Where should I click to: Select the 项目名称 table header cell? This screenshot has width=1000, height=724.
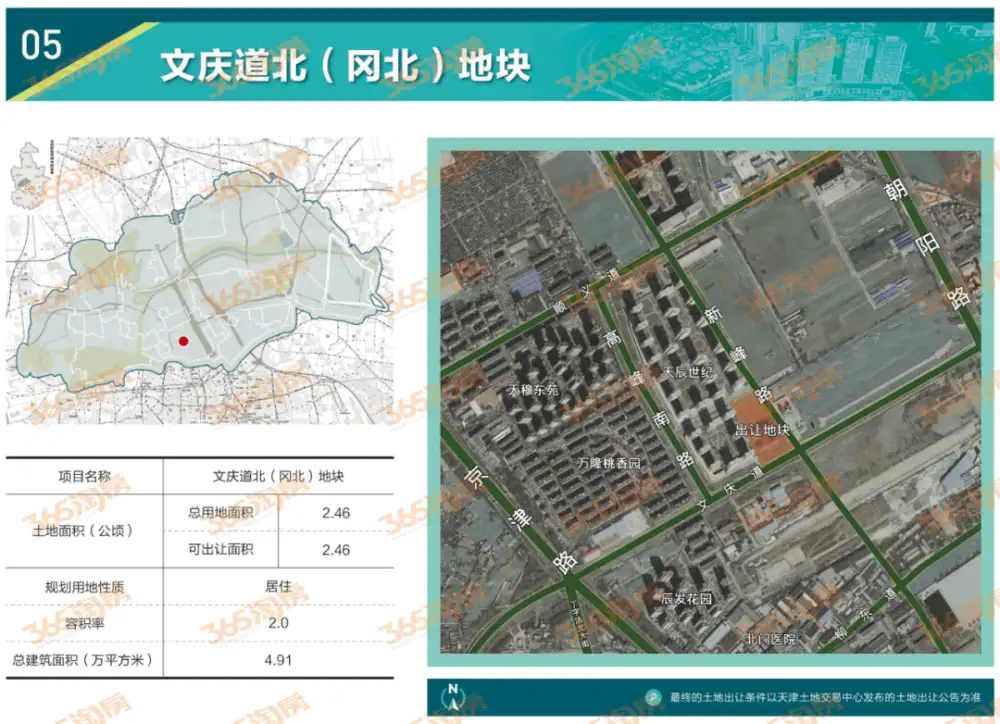(84, 477)
